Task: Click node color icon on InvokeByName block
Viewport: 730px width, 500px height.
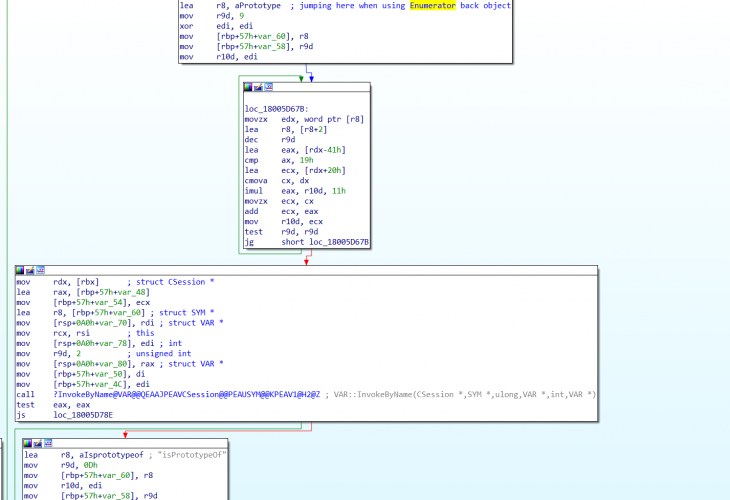Action: tap(20, 270)
